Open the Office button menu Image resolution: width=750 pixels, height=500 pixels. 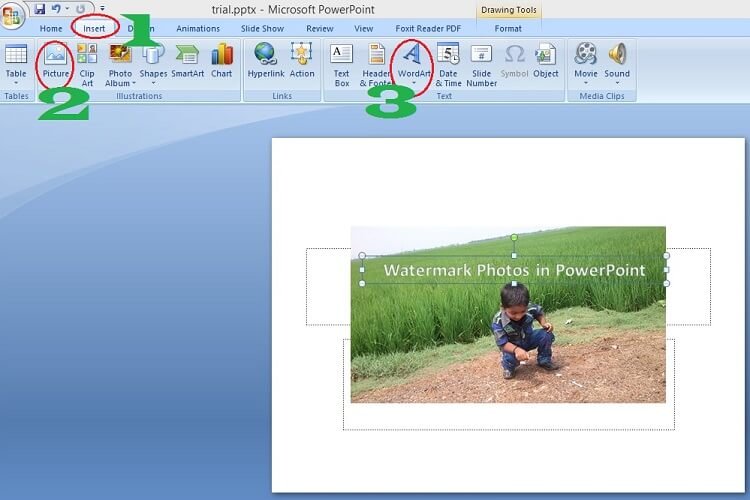(11, 15)
